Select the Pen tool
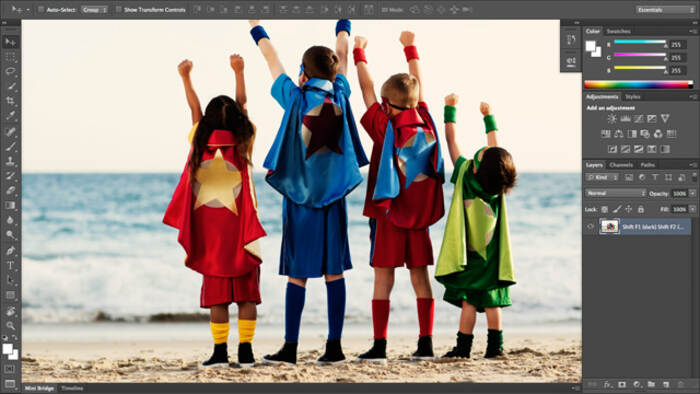 (10, 250)
